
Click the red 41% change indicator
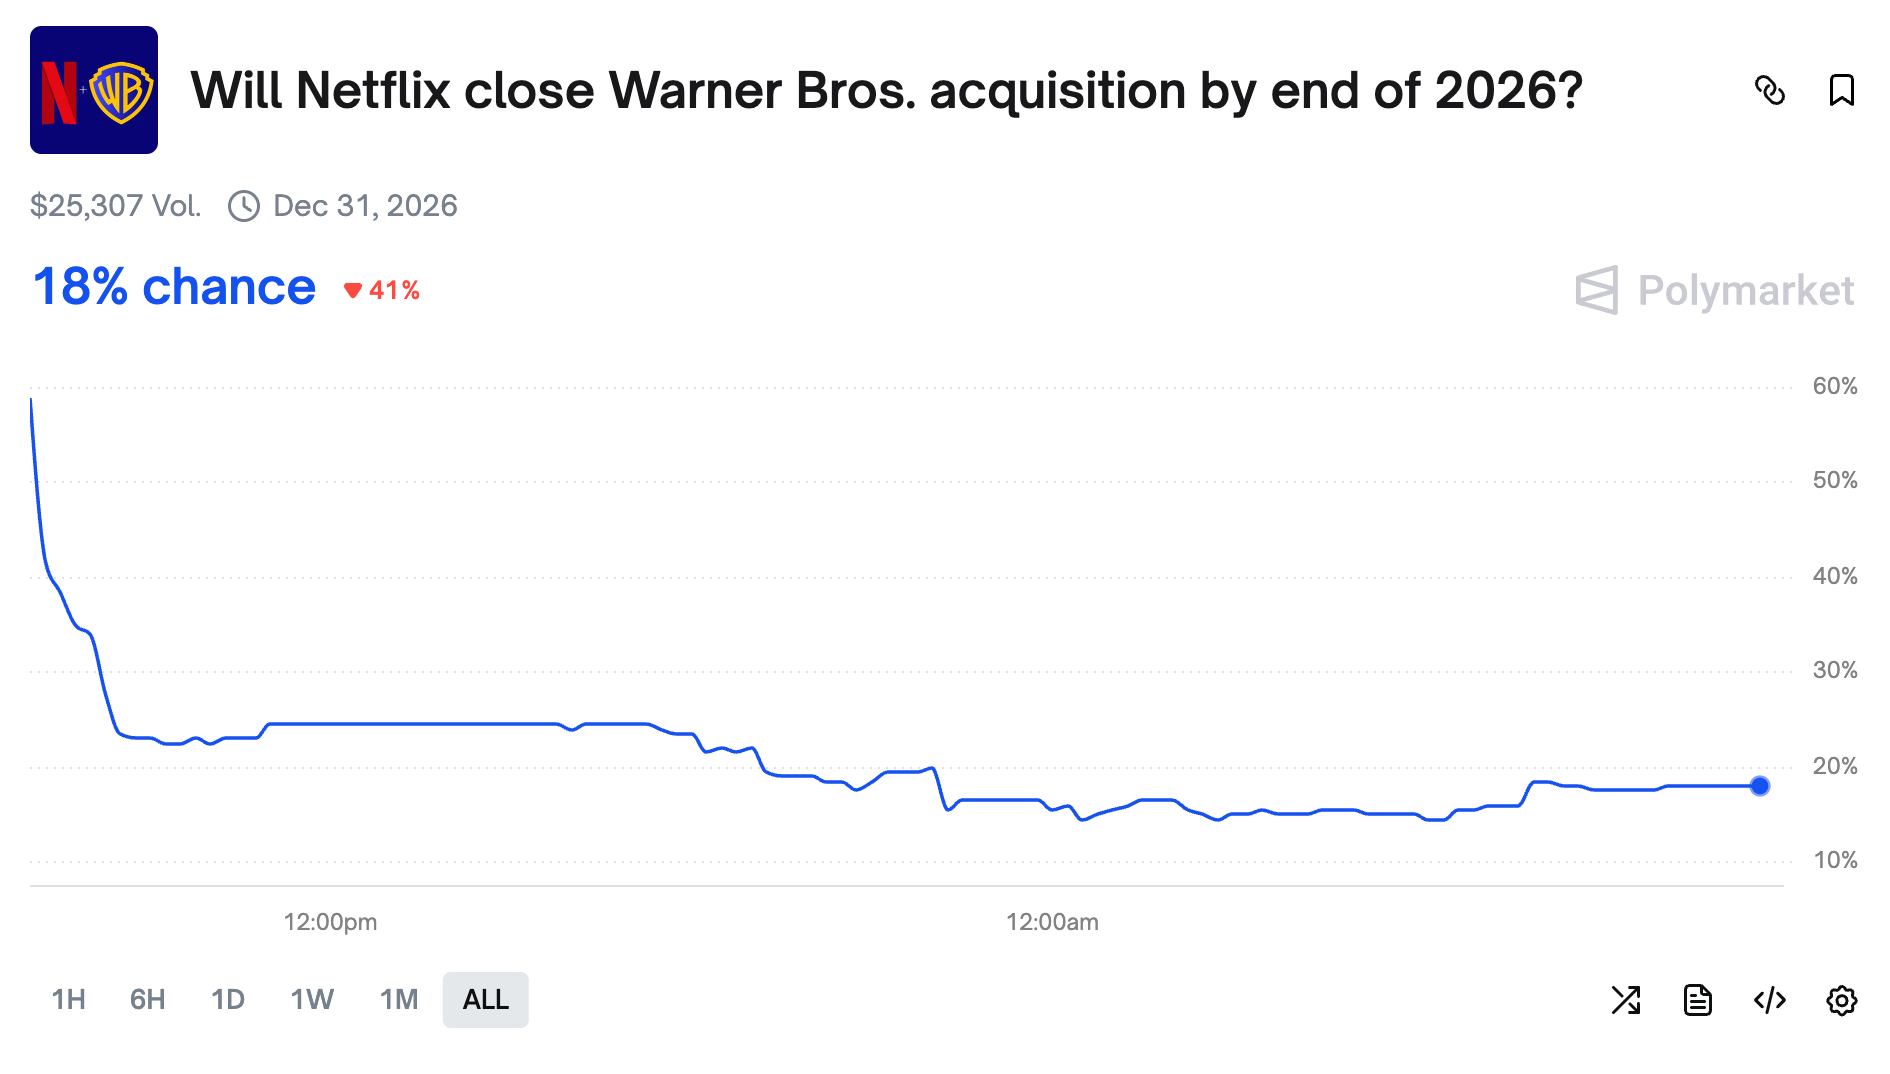[x=383, y=290]
